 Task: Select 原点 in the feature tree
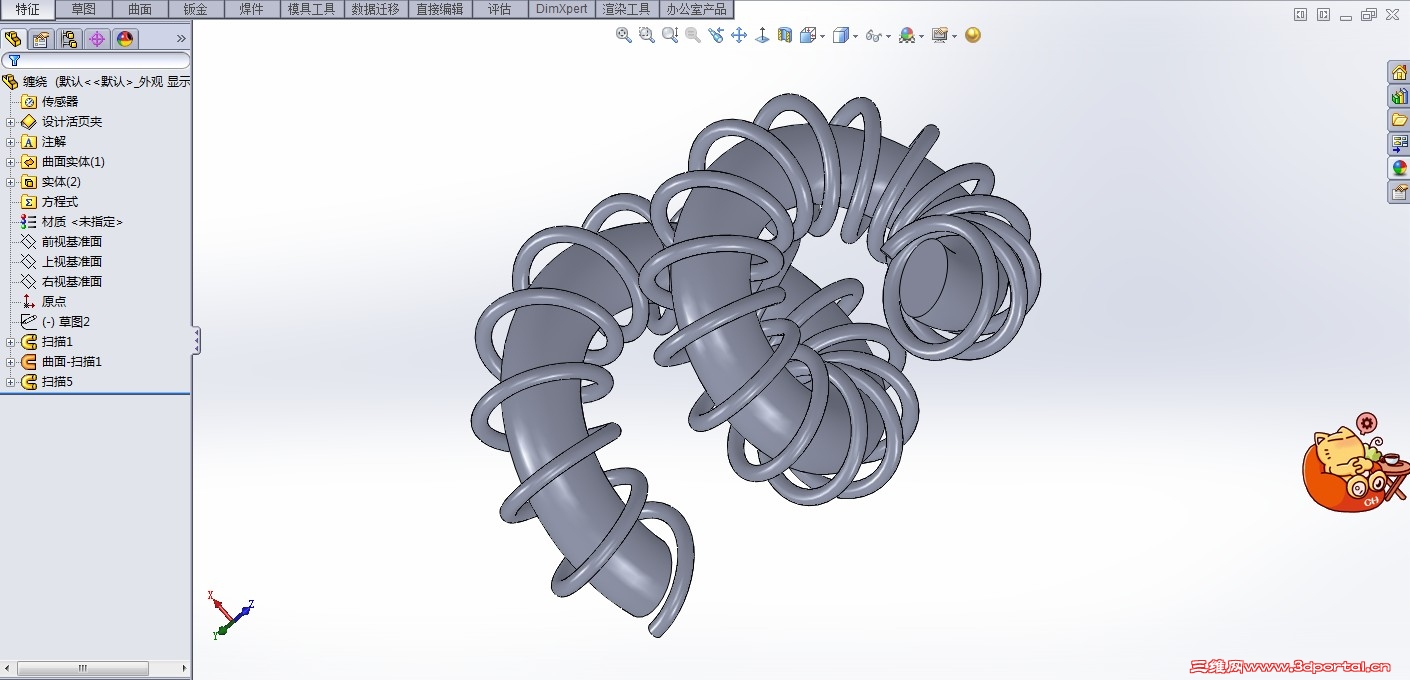44,302
